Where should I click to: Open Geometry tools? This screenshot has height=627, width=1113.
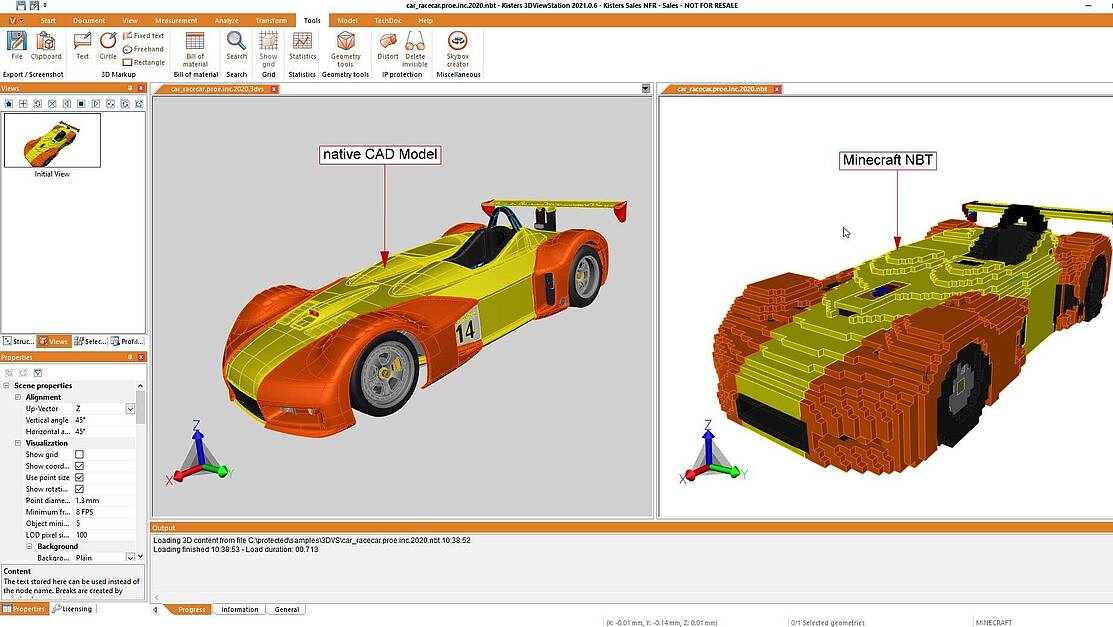[x=346, y=49]
